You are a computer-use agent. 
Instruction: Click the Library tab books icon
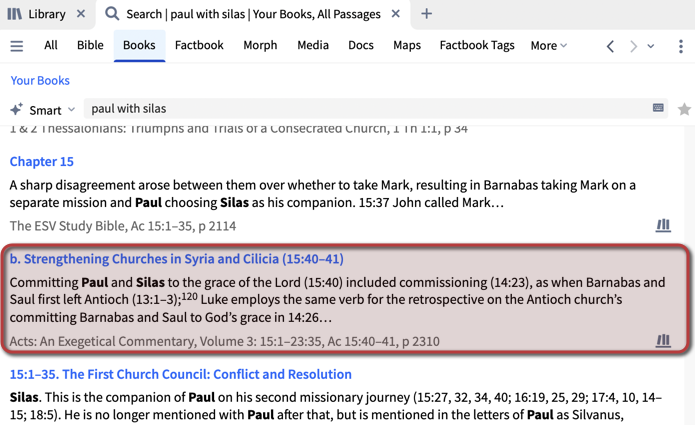(x=15, y=14)
